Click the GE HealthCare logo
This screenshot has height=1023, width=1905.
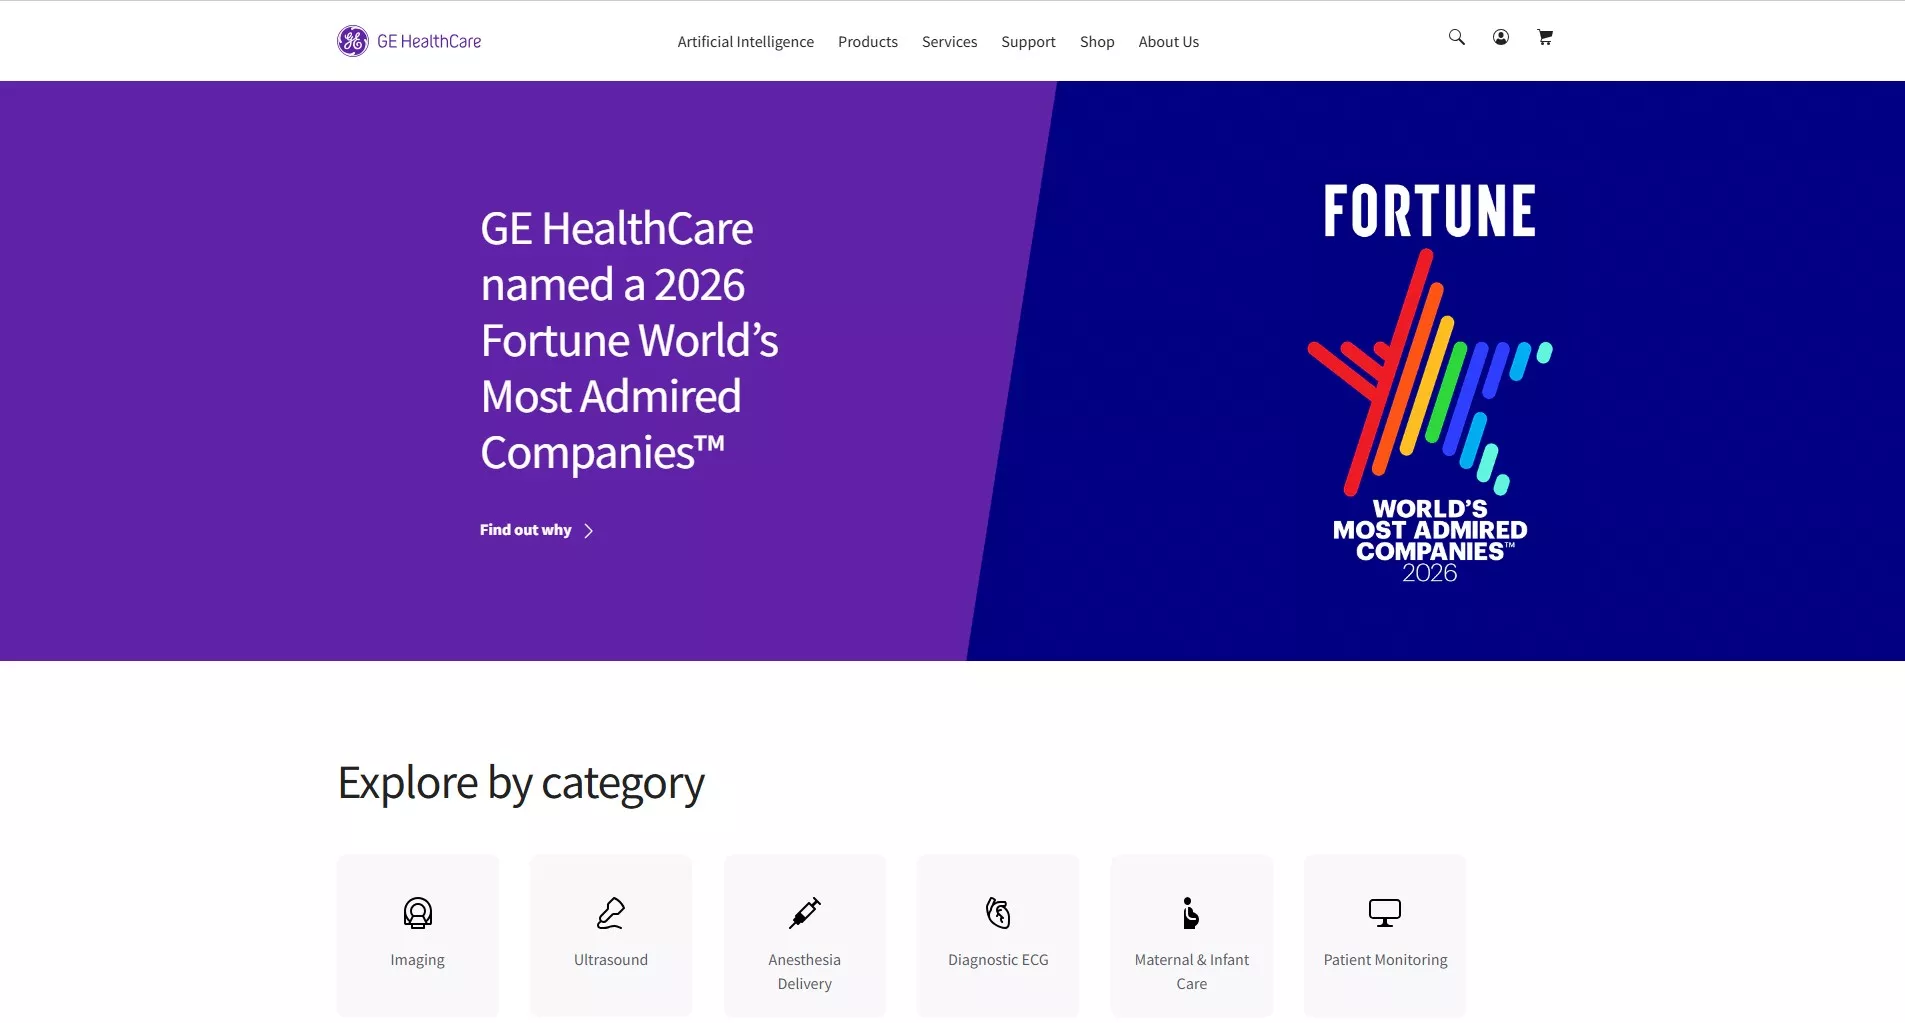click(408, 40)
